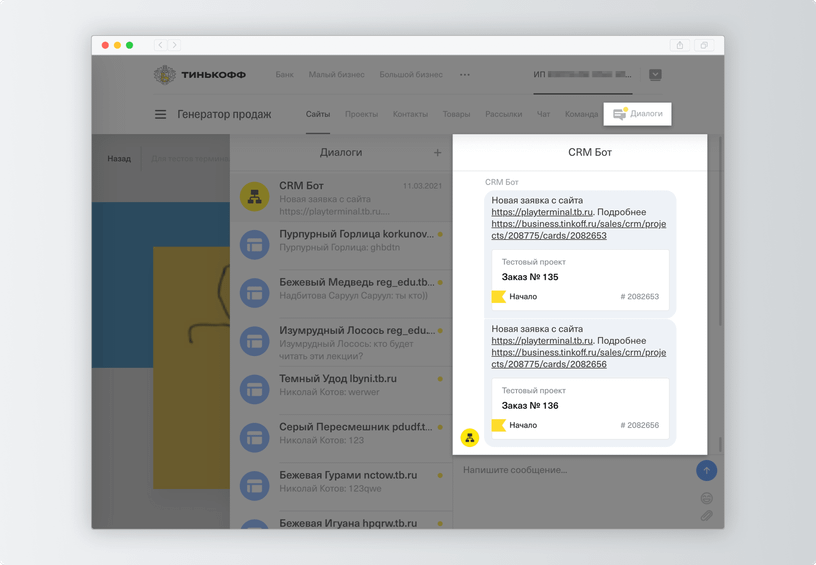Click the # 2082656 card number
The width and height of the screenshot is (816, 565).
[x=640, y=425]
